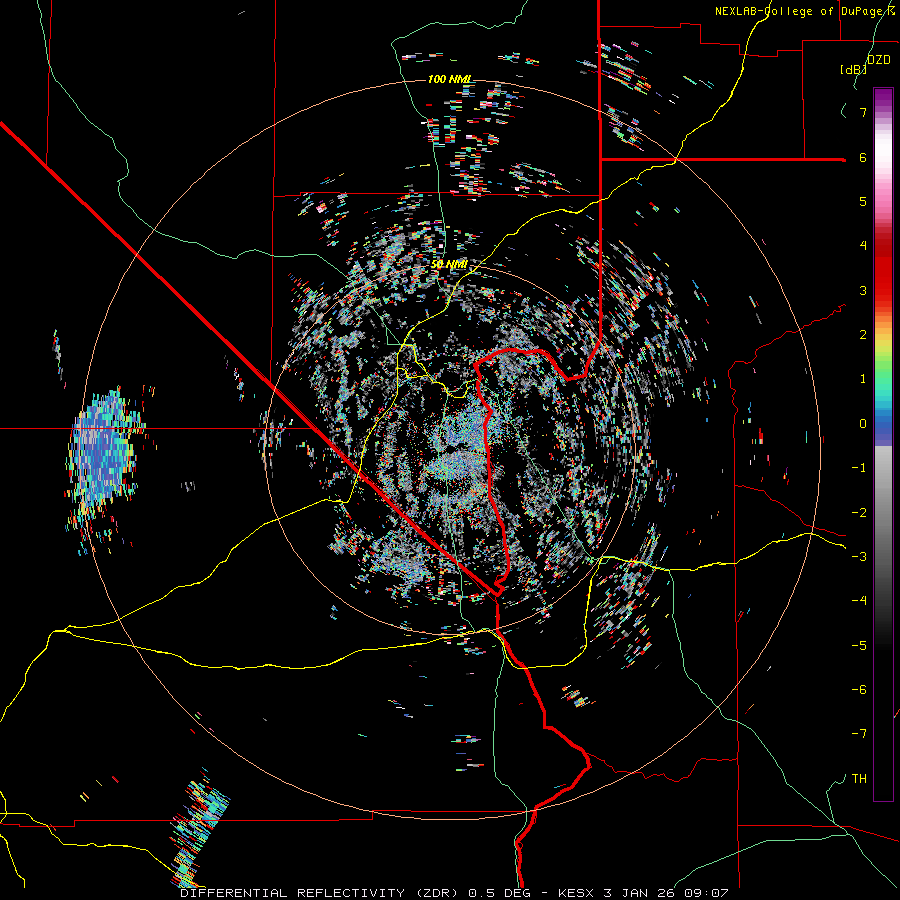The image size is (900, 900).
Task: Click the color bar at 7 dB purple
Action: [883, 112]
